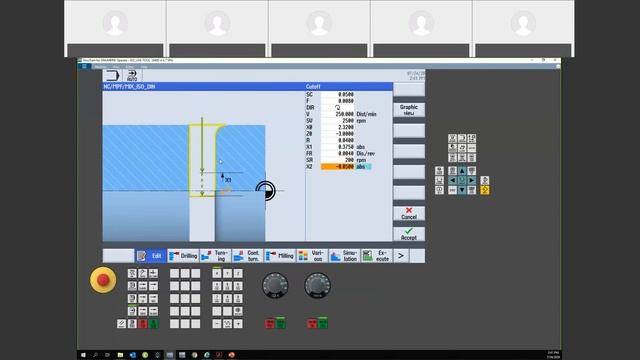This screenshot has height=360, width=640.
Task: Open the Cont. turn. softkey
Action: tap(248, 256)
